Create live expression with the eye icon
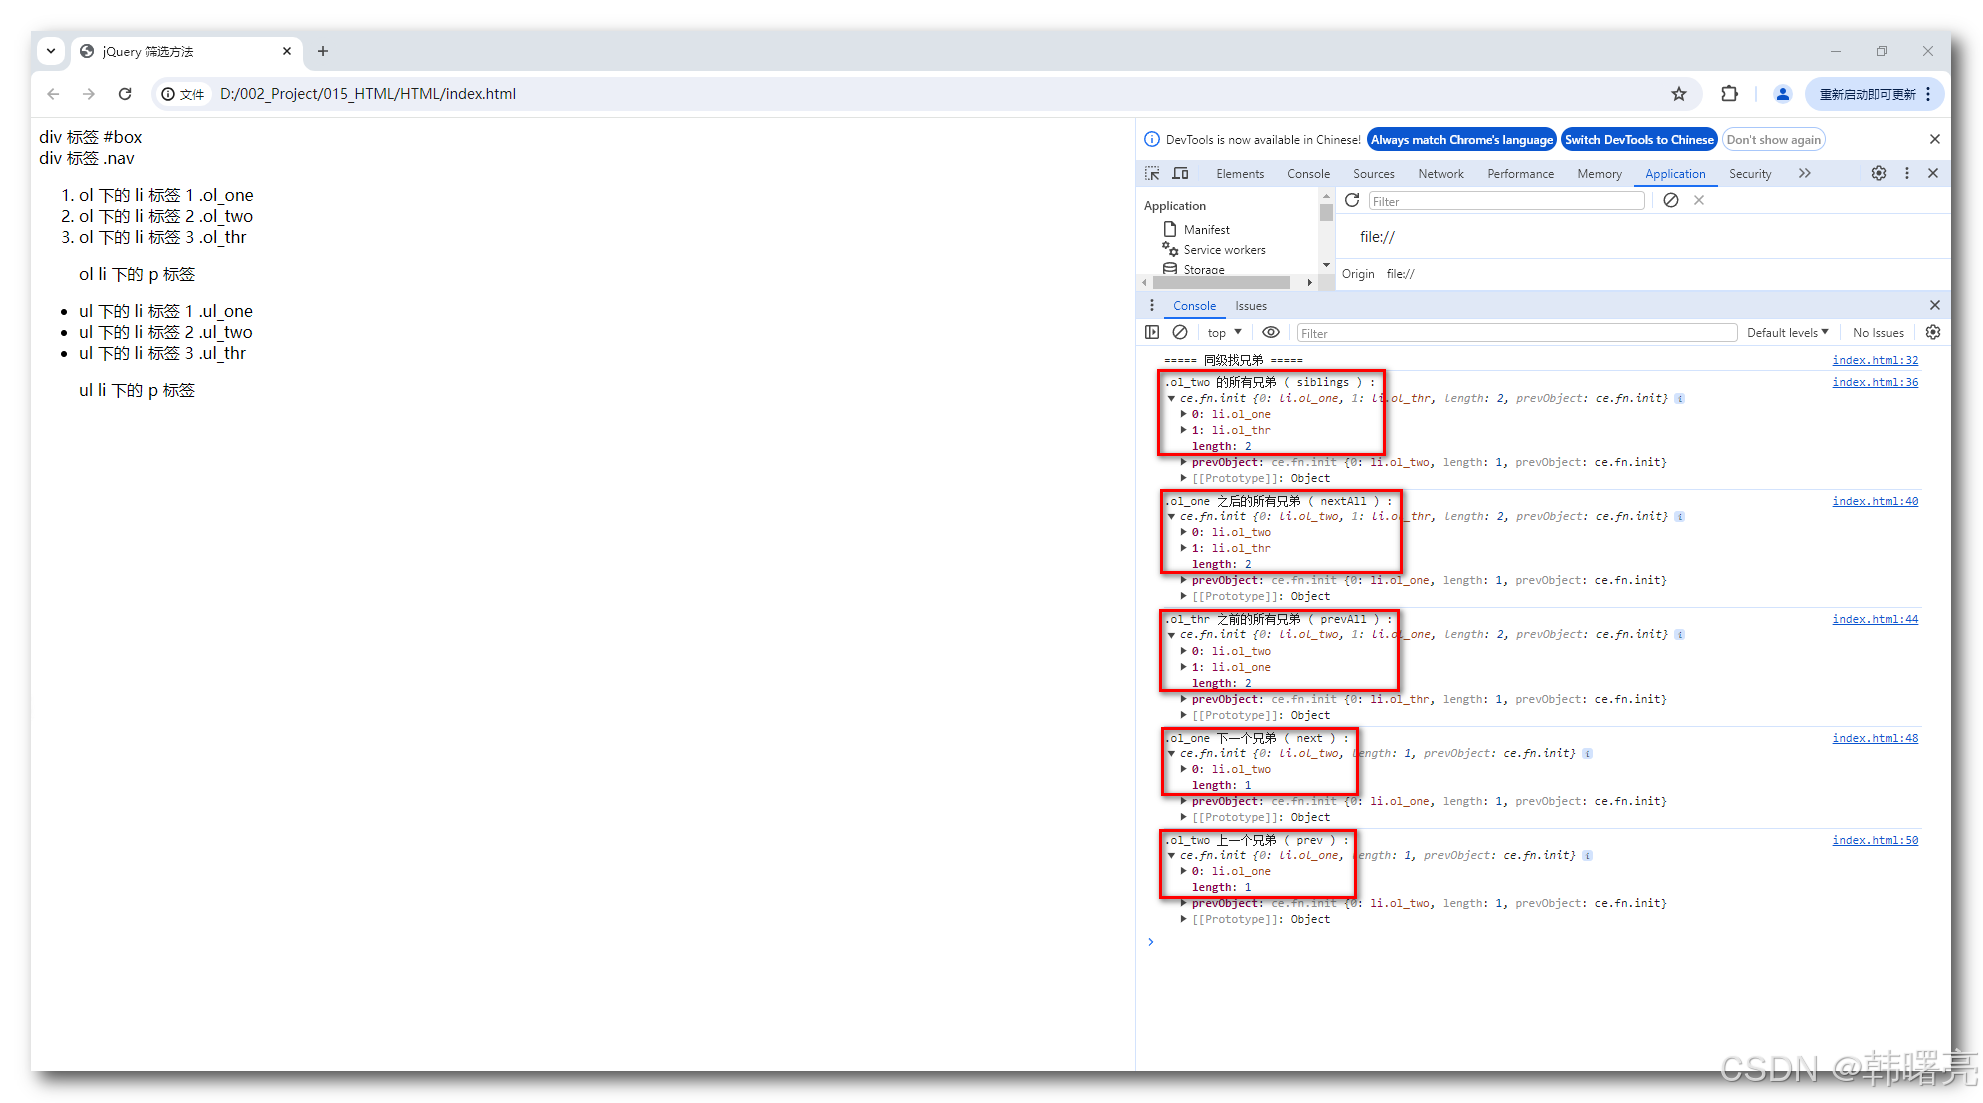 (1270, 332)
